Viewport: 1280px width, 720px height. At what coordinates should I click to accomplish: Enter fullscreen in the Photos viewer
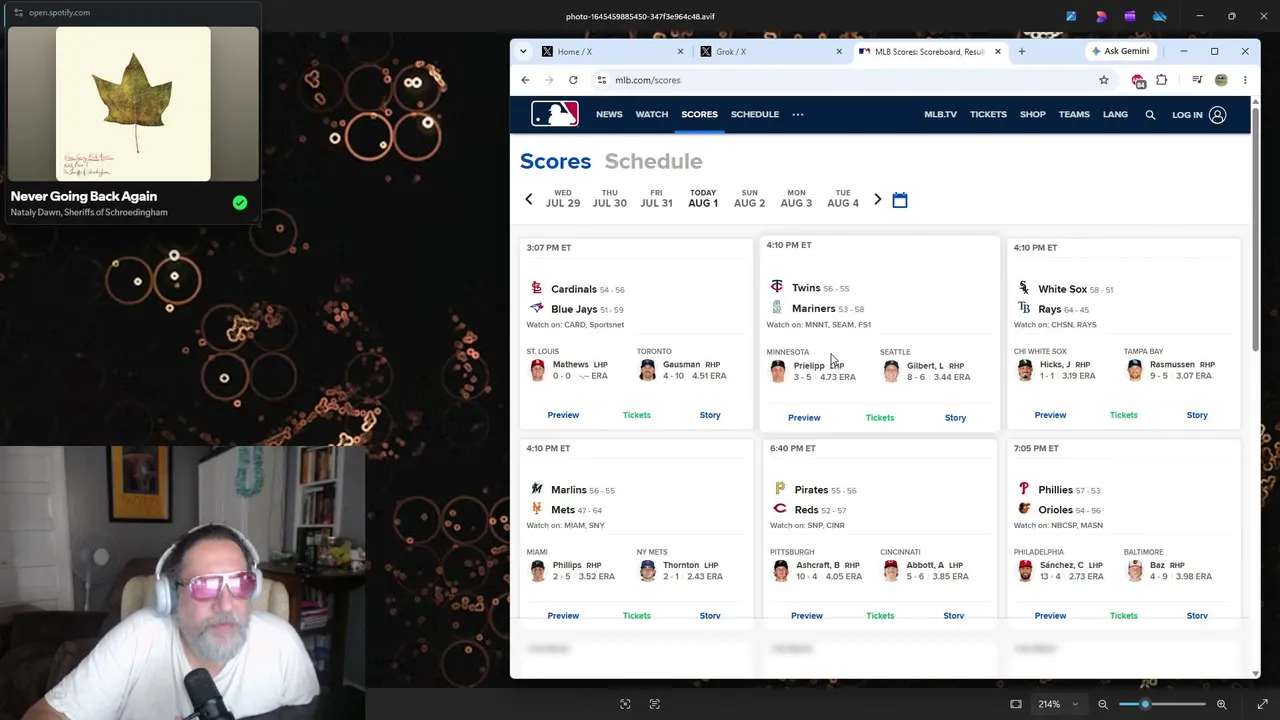pyautogui.click(x=1262, y=704)
